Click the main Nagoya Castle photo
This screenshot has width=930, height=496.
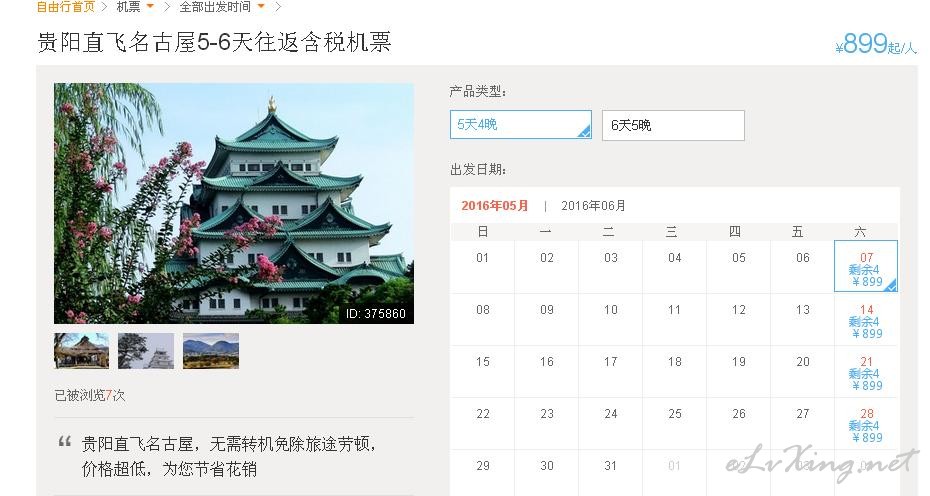(x=234, y=203)
